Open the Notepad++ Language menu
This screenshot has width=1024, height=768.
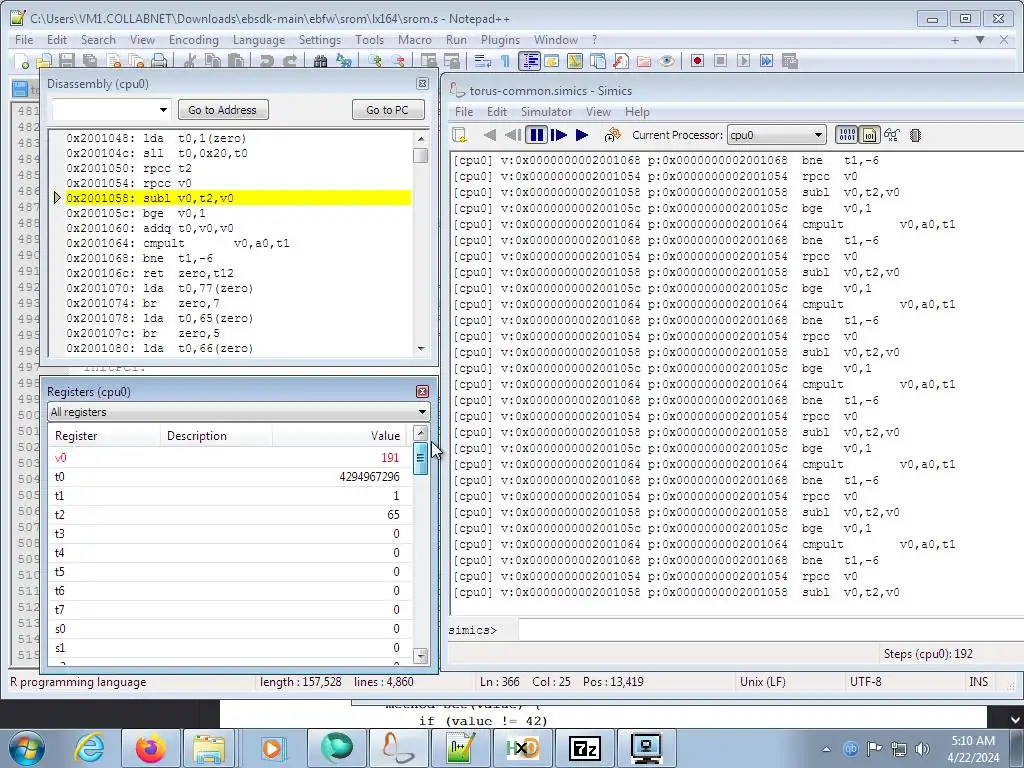coord(259,40)
